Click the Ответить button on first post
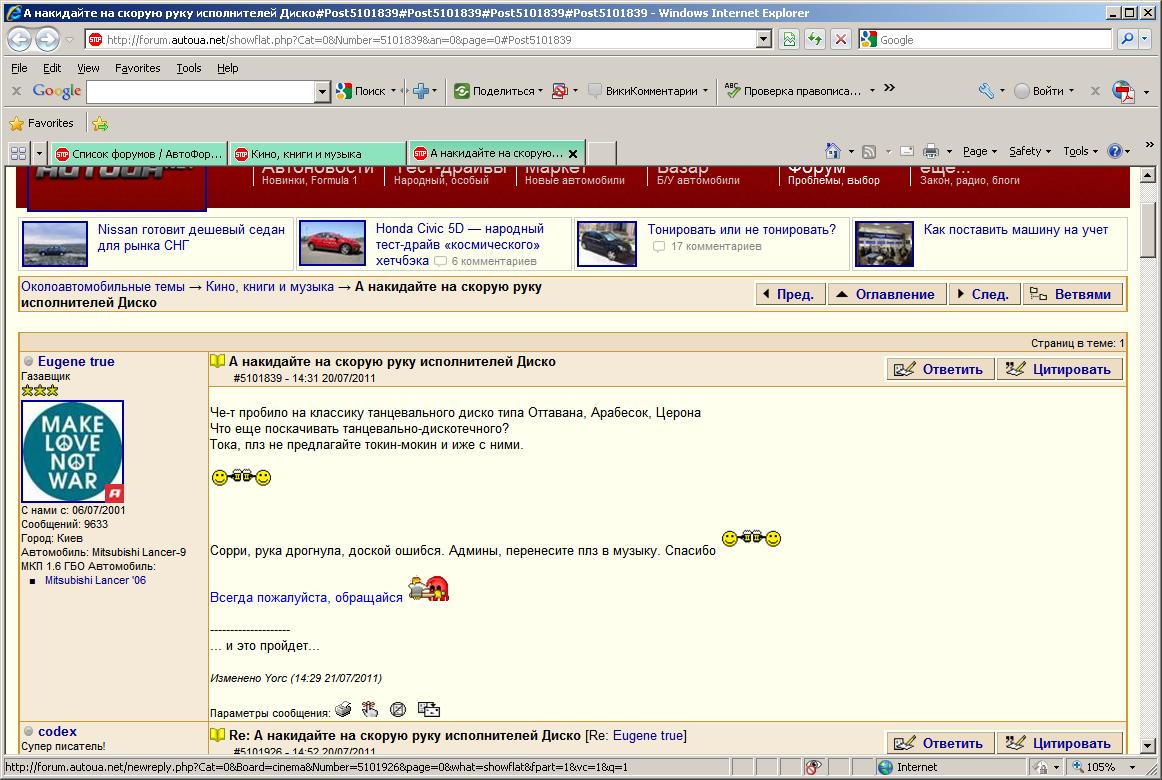 click(940, 369)
